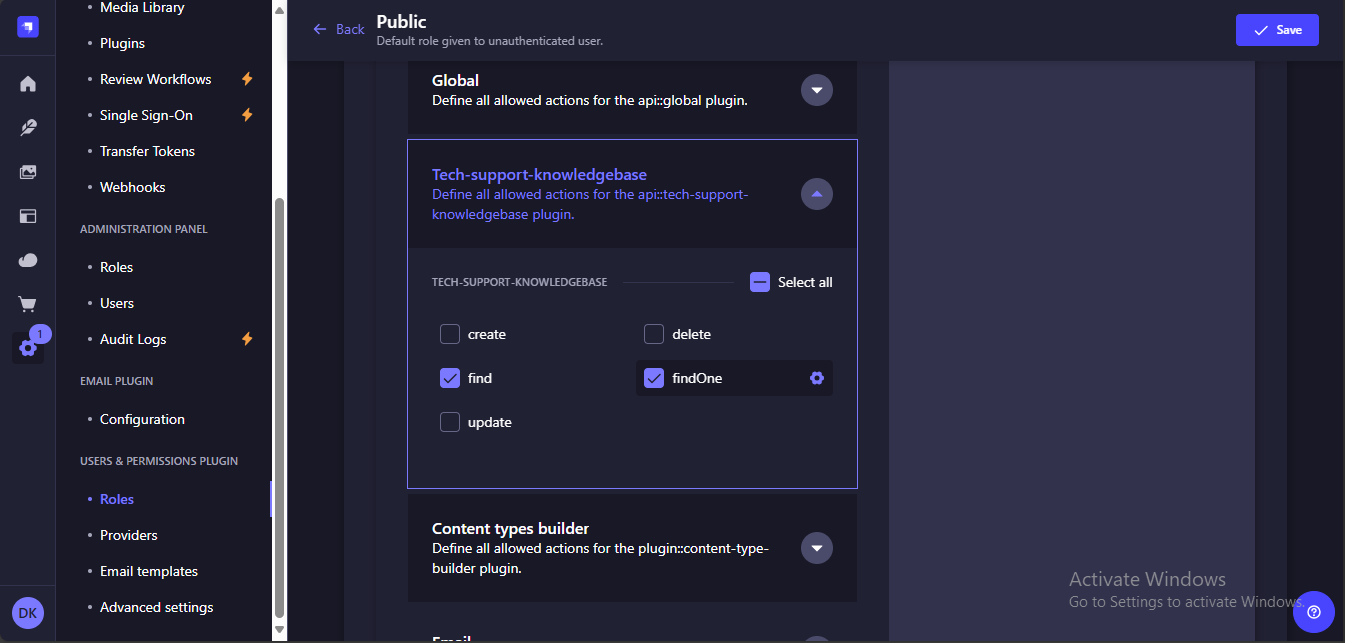Open Webhooks in settings menu
The width and height of the screenshot is (1345, 643).
click(x=132, y=187)
